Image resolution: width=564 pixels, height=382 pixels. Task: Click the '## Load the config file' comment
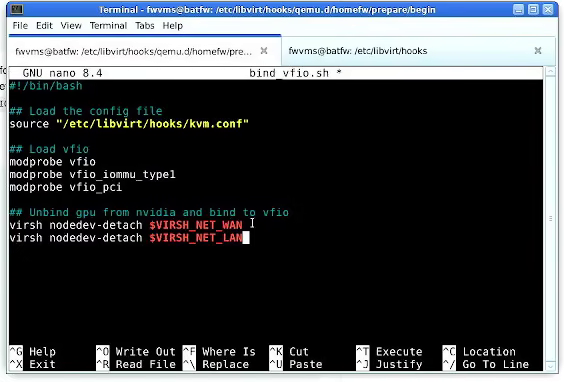pos(86,111)
